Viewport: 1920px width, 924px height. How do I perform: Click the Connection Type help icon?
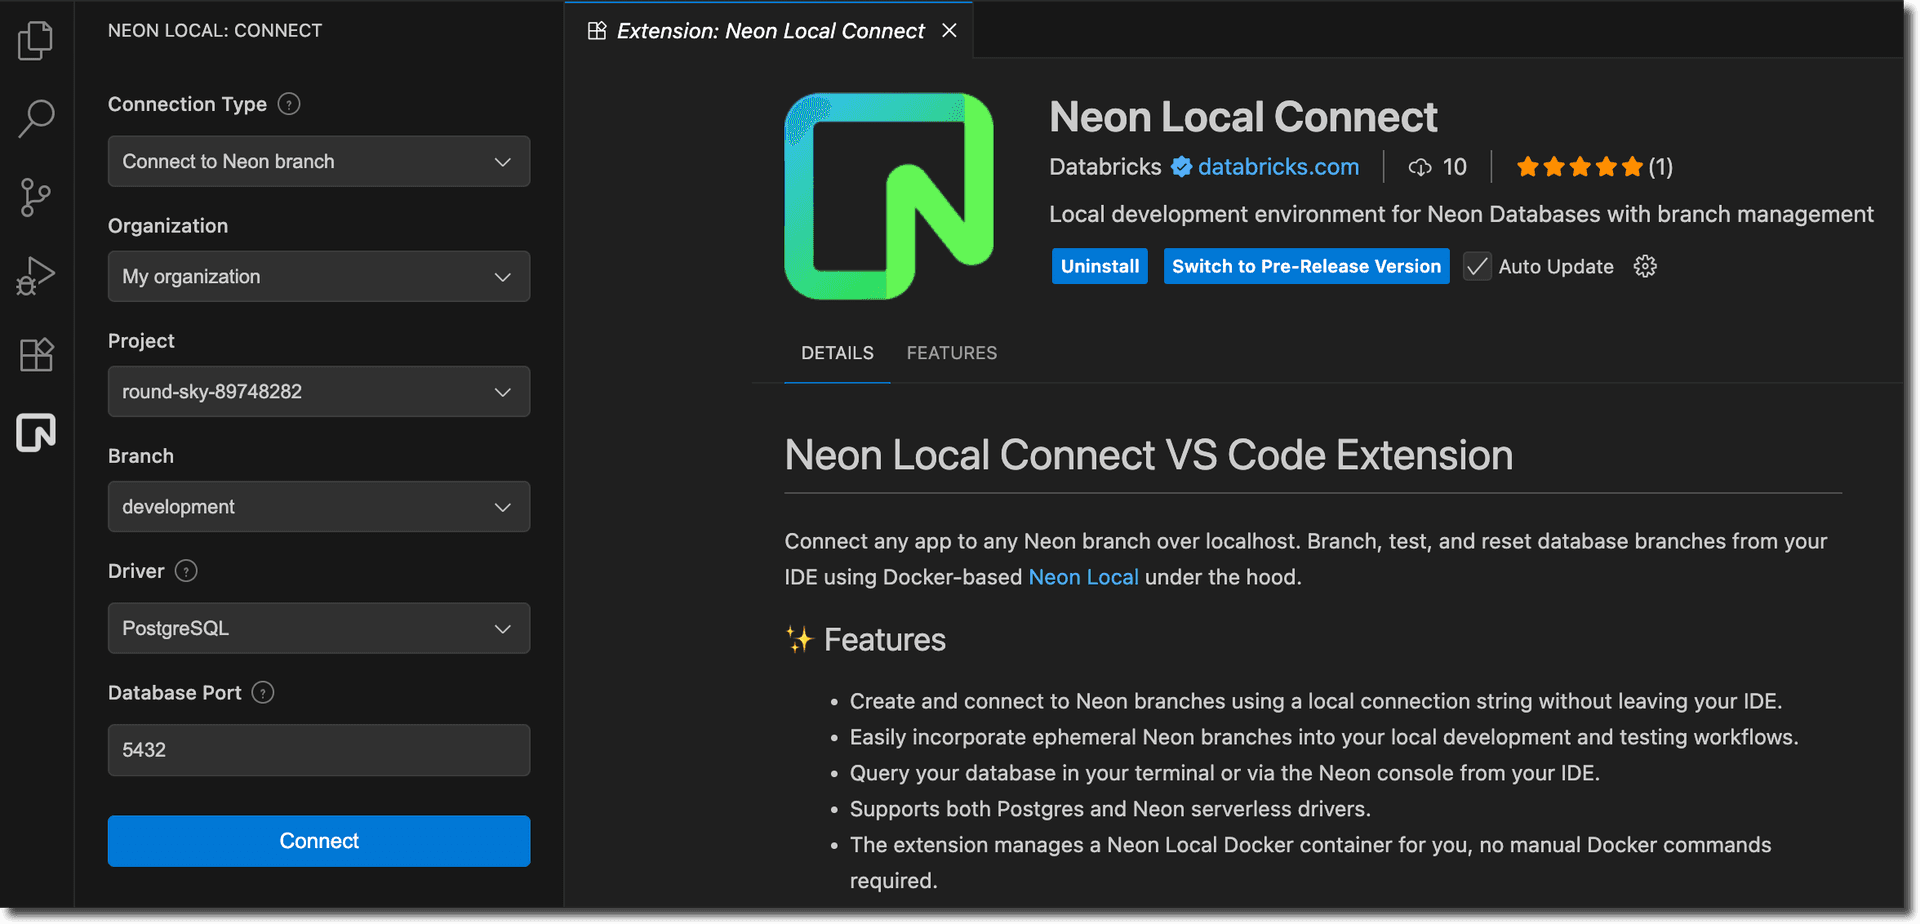[289, 103]
